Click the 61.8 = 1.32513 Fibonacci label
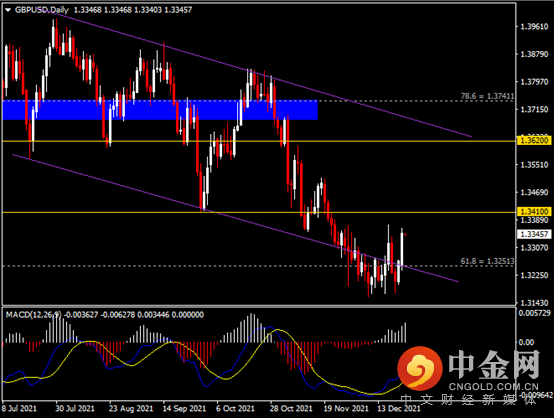The width and height of the screenshot is (554, 418). [487, 261]
